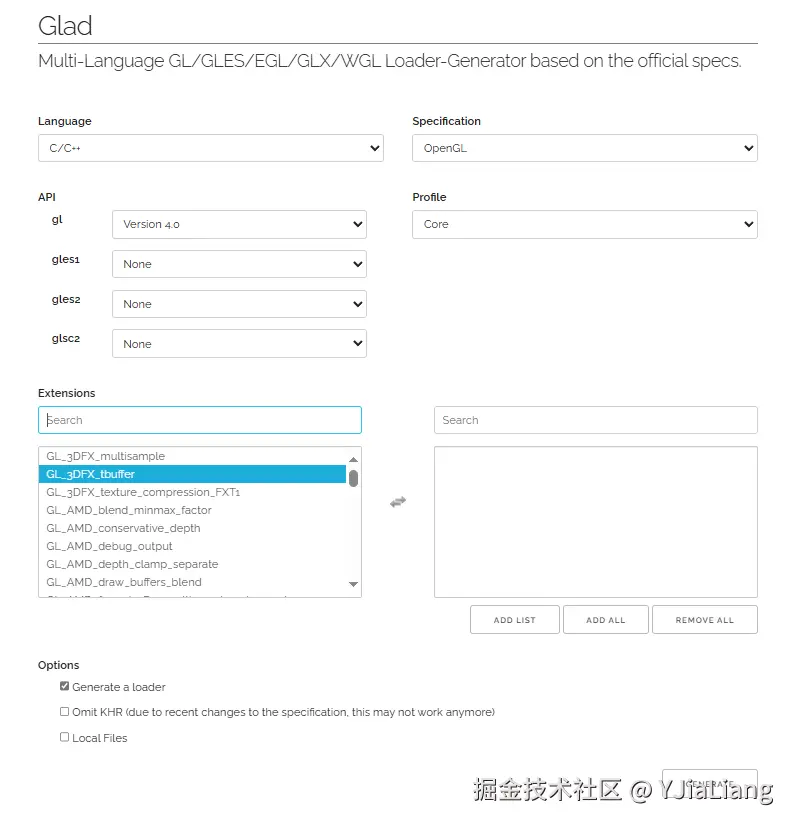Open the glsc2 version dropdown

(x=239, y=344)
